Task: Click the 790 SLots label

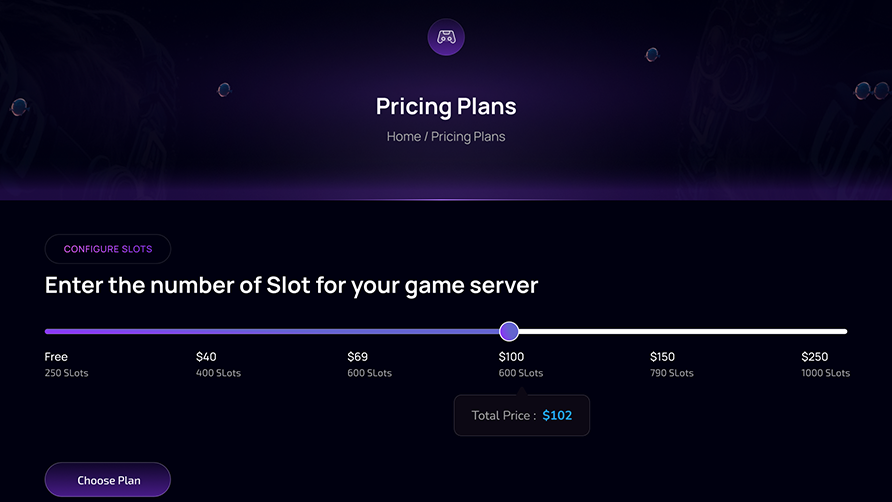Action: click(671, 373)
